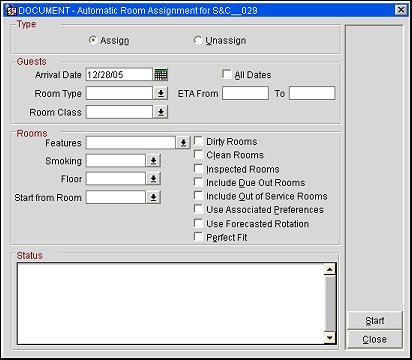
Task: Expand the Room Class dropdown list
Action: pyautogui.click(x=160, y=112)
